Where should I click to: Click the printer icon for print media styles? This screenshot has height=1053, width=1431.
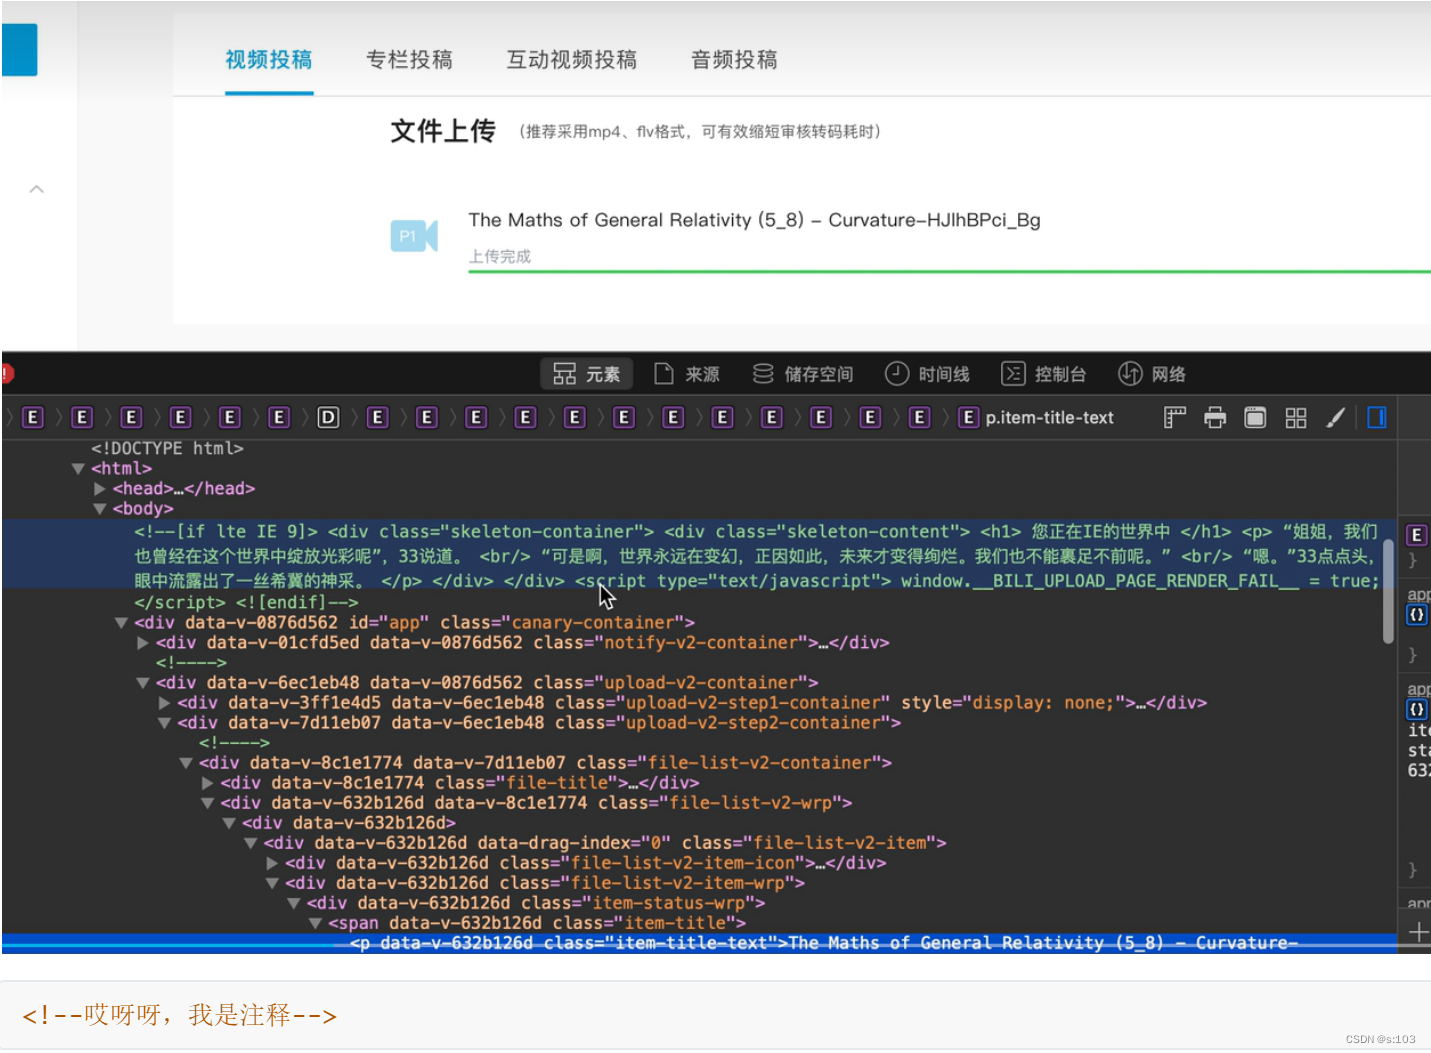coord(1215,418)
